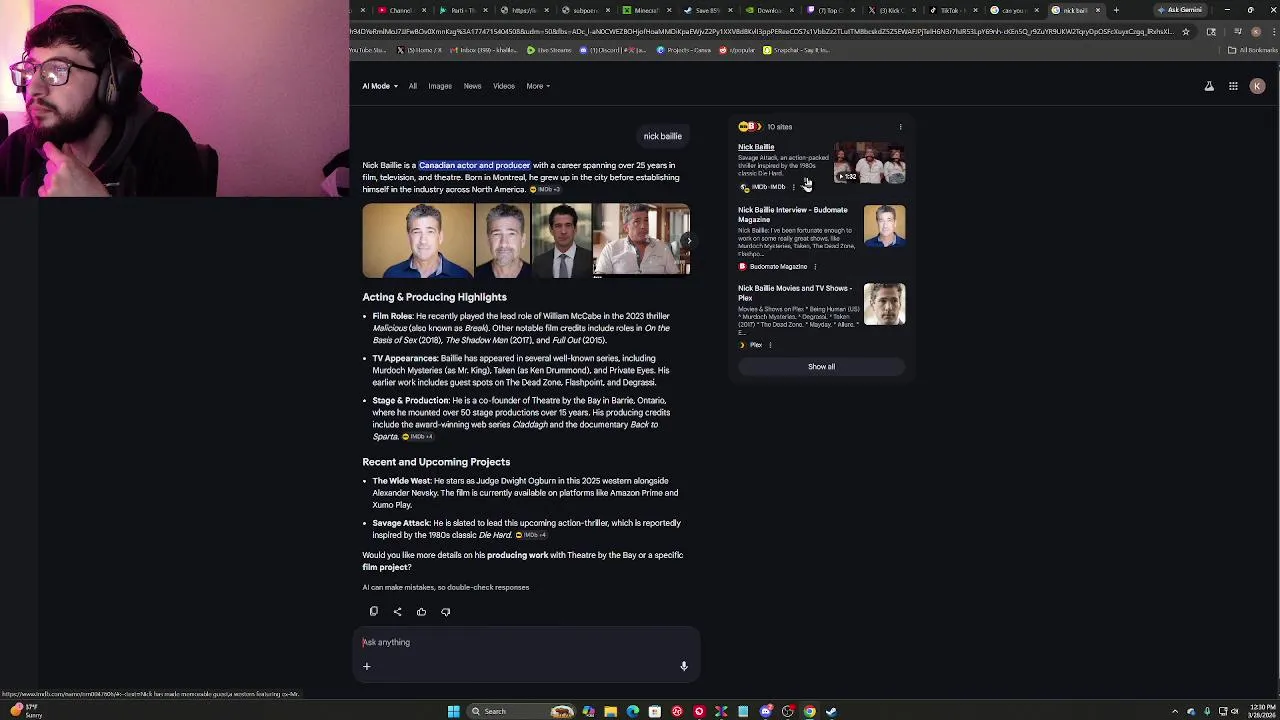Give the response a thumbs down
The width and height of the screenshot is (1280, 720).
click(x=445, y=611)
